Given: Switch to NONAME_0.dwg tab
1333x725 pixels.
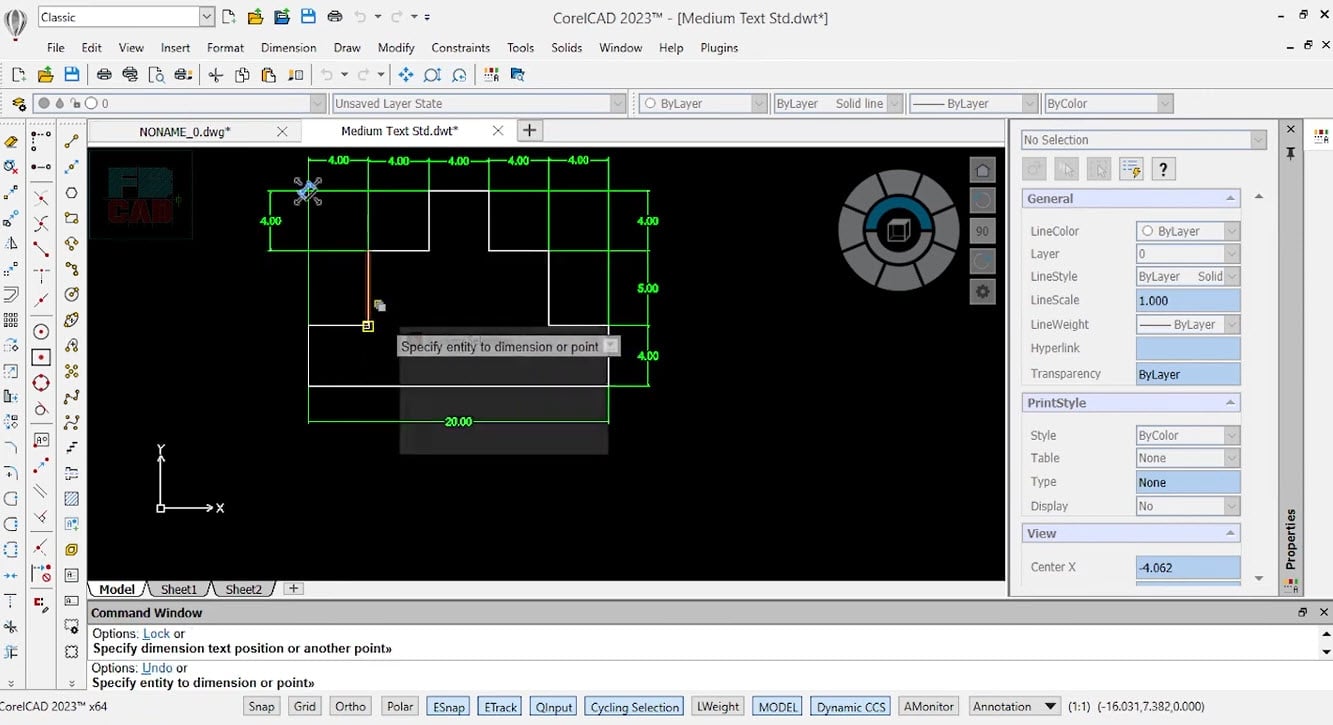Looking at the screenshot, I should 185,131.
